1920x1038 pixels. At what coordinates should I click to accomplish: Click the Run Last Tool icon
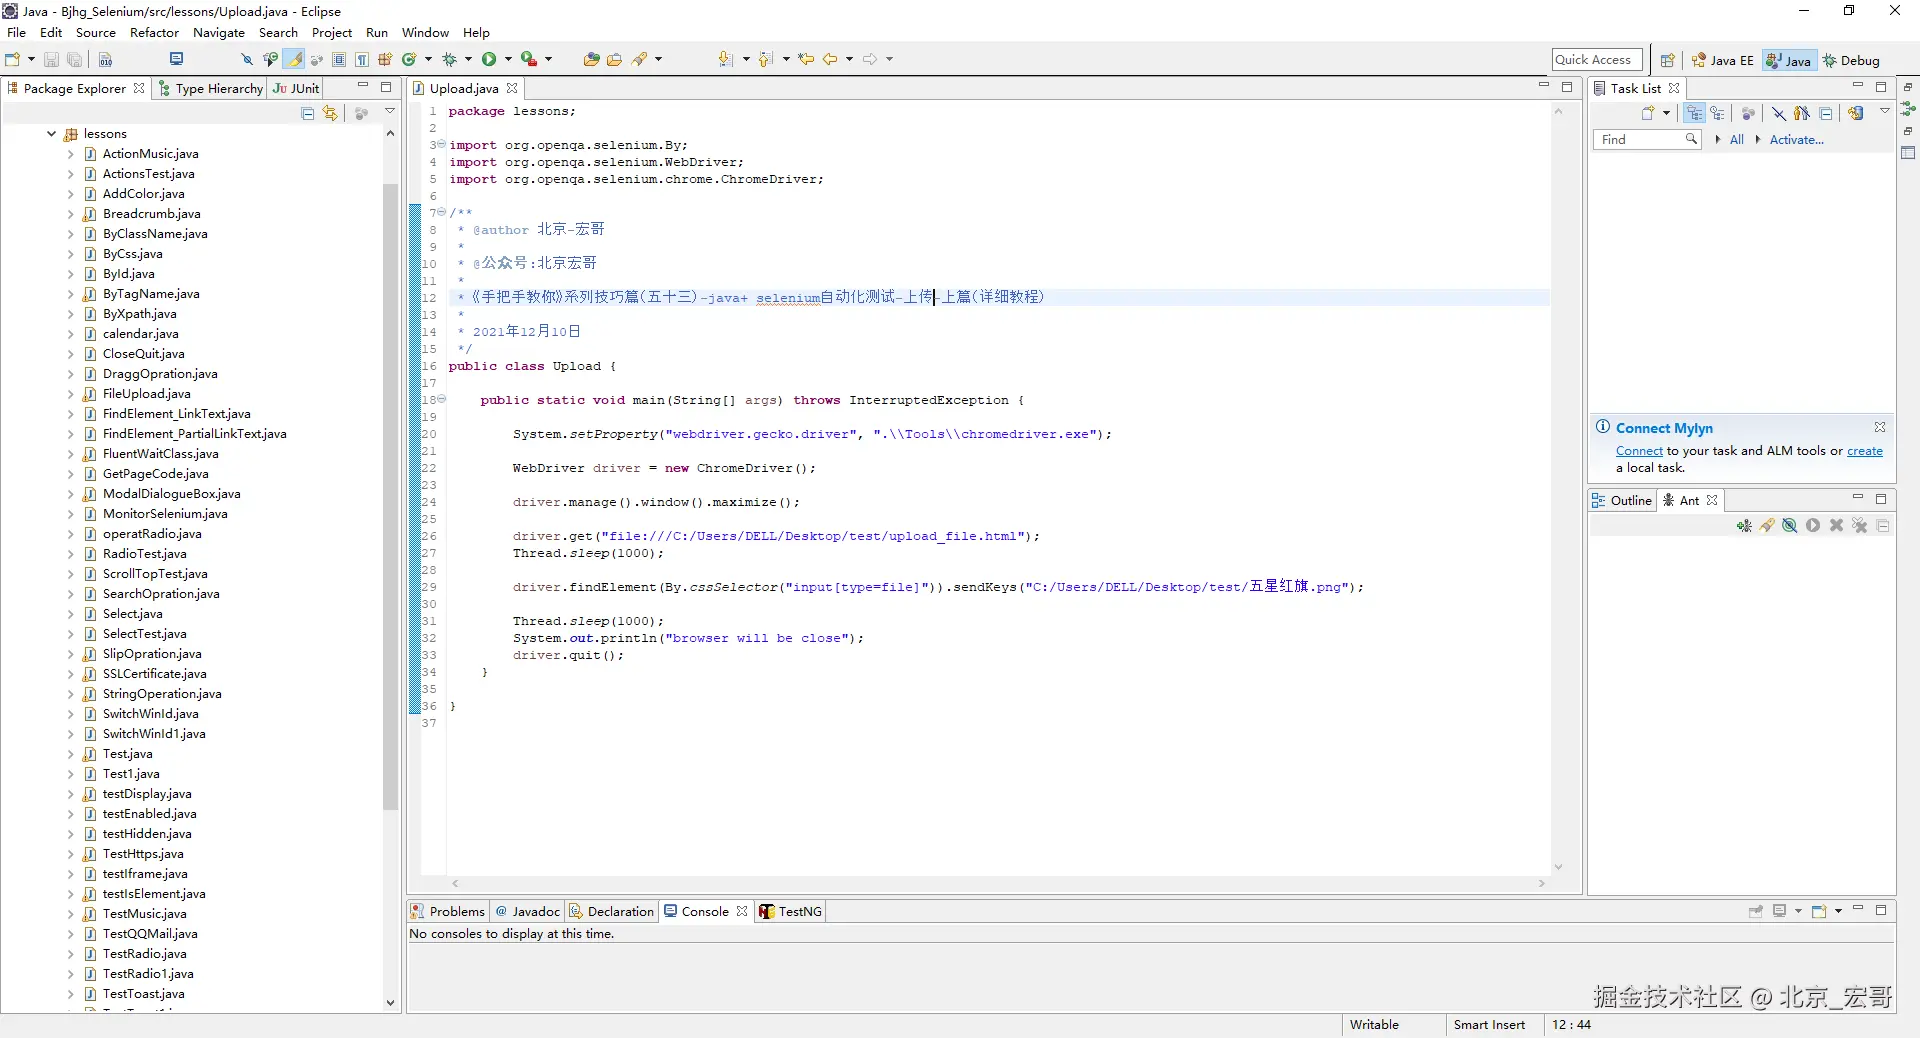529,59
